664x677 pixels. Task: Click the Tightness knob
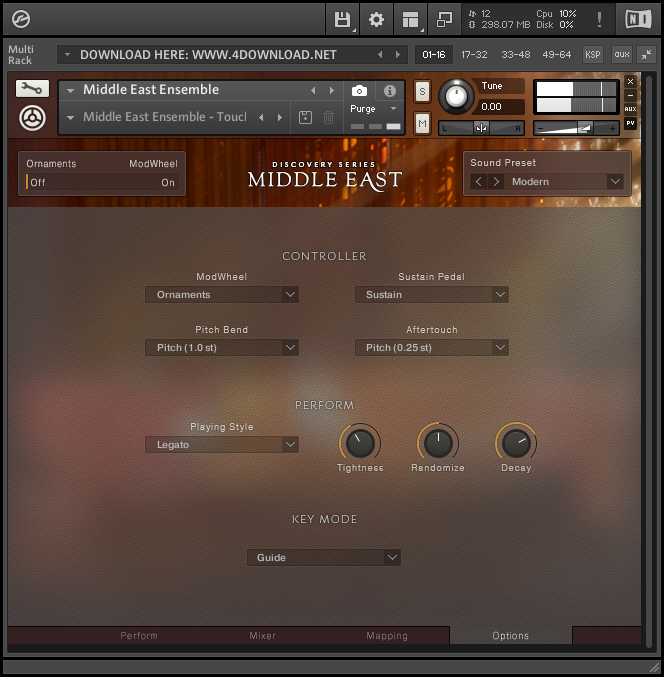(360, 443)
